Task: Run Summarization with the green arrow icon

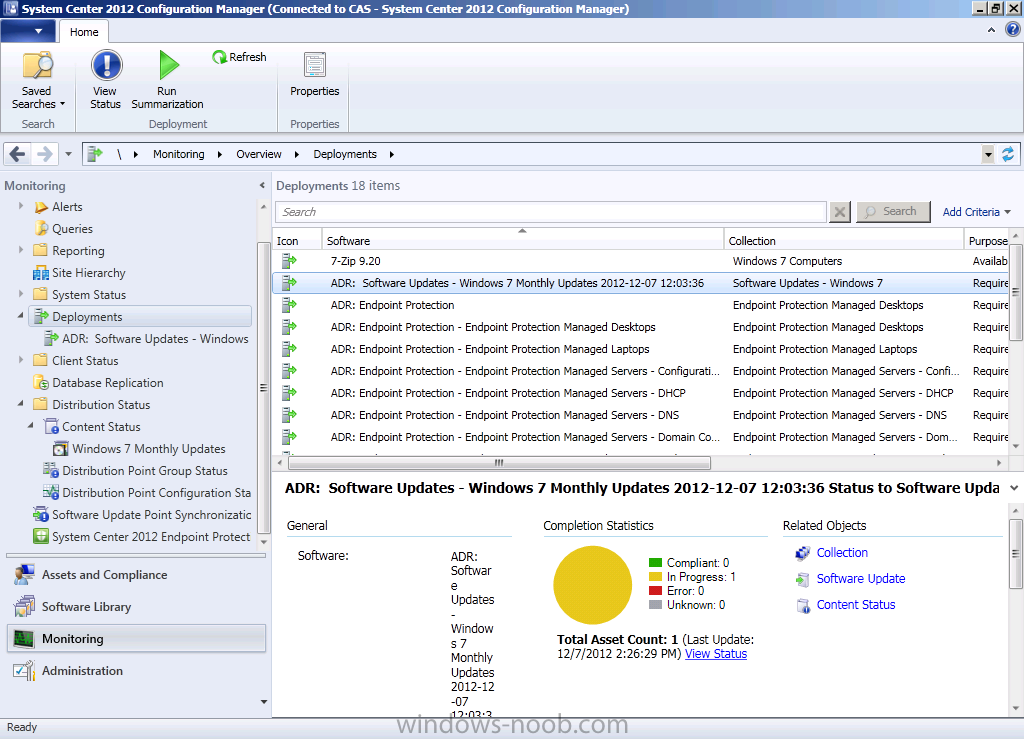Action: pyautogui.click(x=168, y=65)
